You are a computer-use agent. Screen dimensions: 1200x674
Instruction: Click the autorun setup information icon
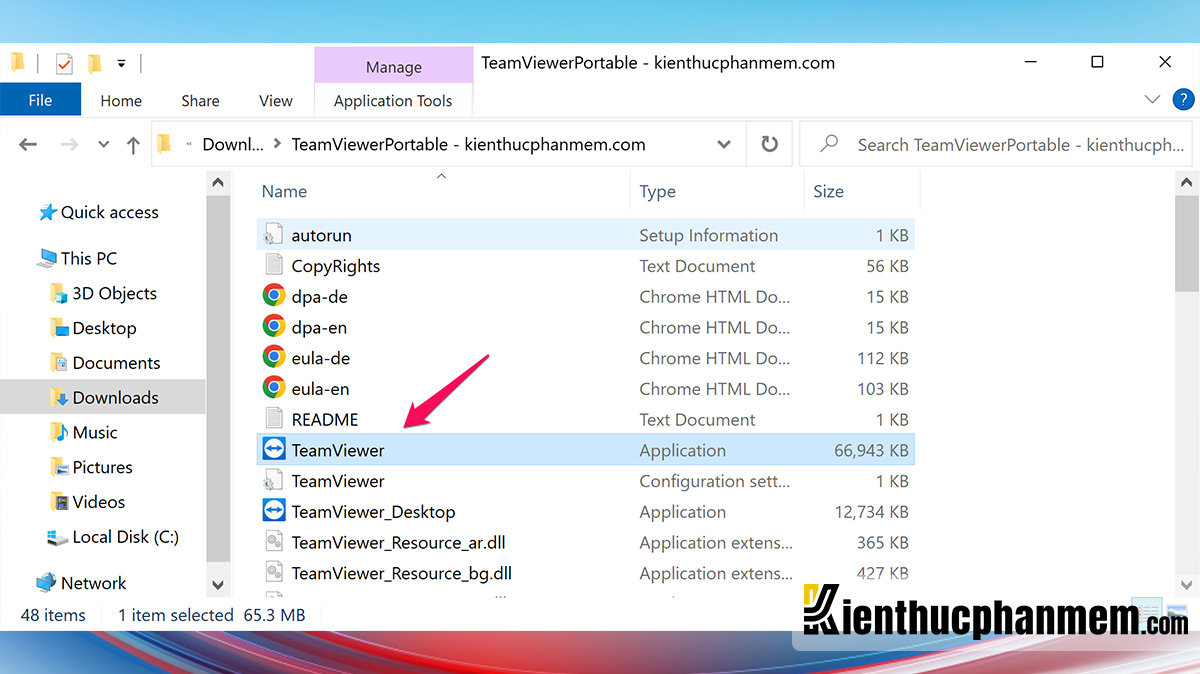[x=274, y=235]
